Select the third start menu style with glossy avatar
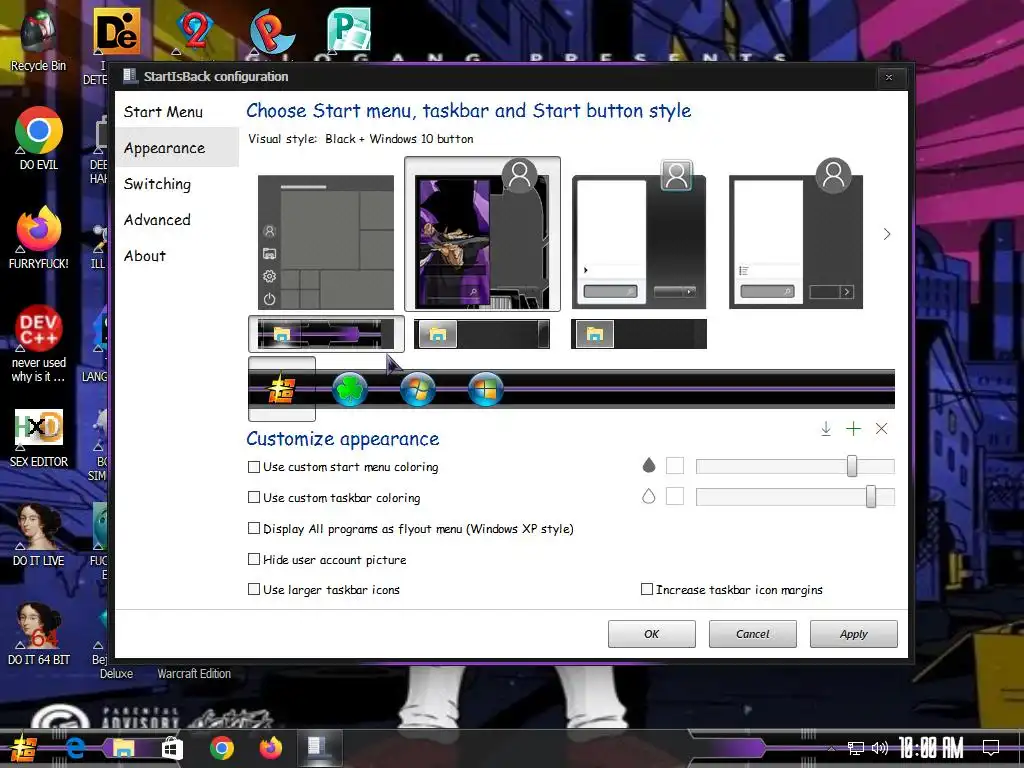The width and height of the screenshot is (1024, 768). click(639, 234)
